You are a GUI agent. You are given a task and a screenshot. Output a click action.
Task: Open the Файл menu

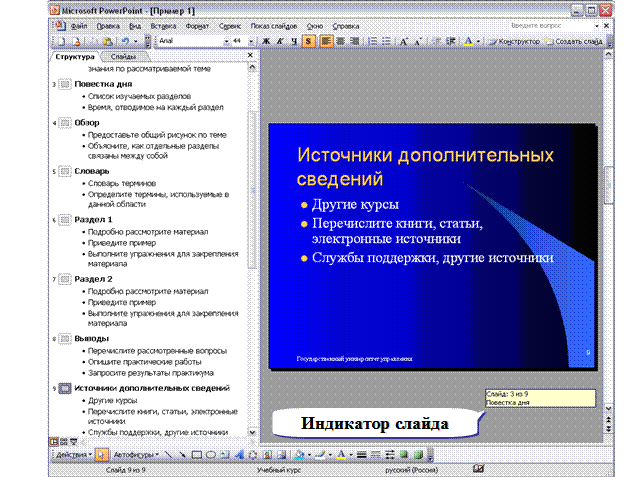click(x=79, y=26)
